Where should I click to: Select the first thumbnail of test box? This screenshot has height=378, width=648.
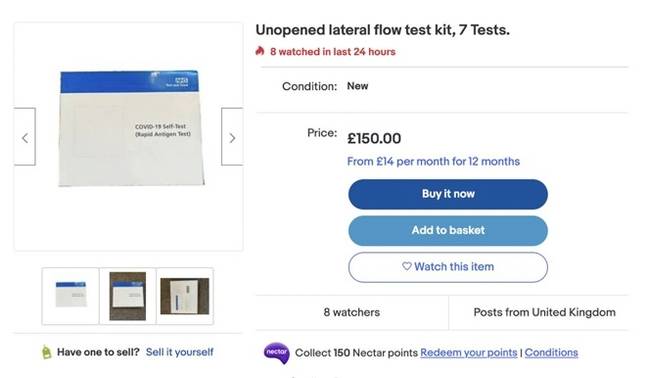pos(71,296)
